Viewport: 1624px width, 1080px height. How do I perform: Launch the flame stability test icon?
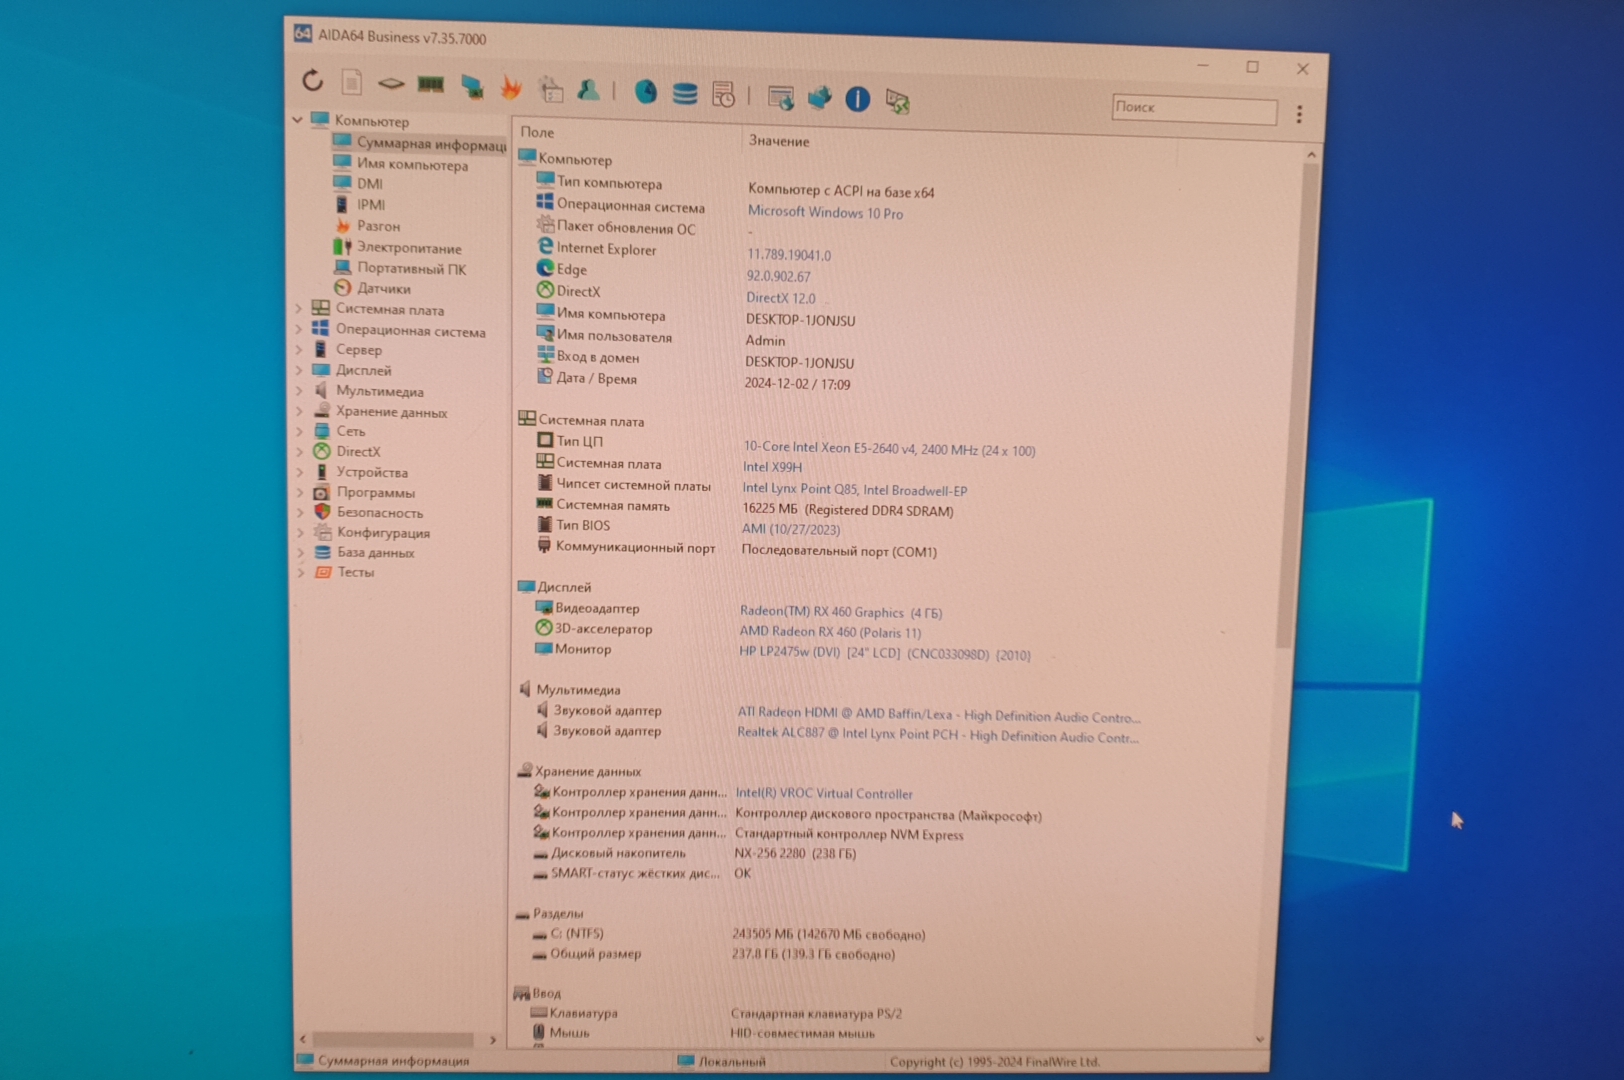pos(511,89)
